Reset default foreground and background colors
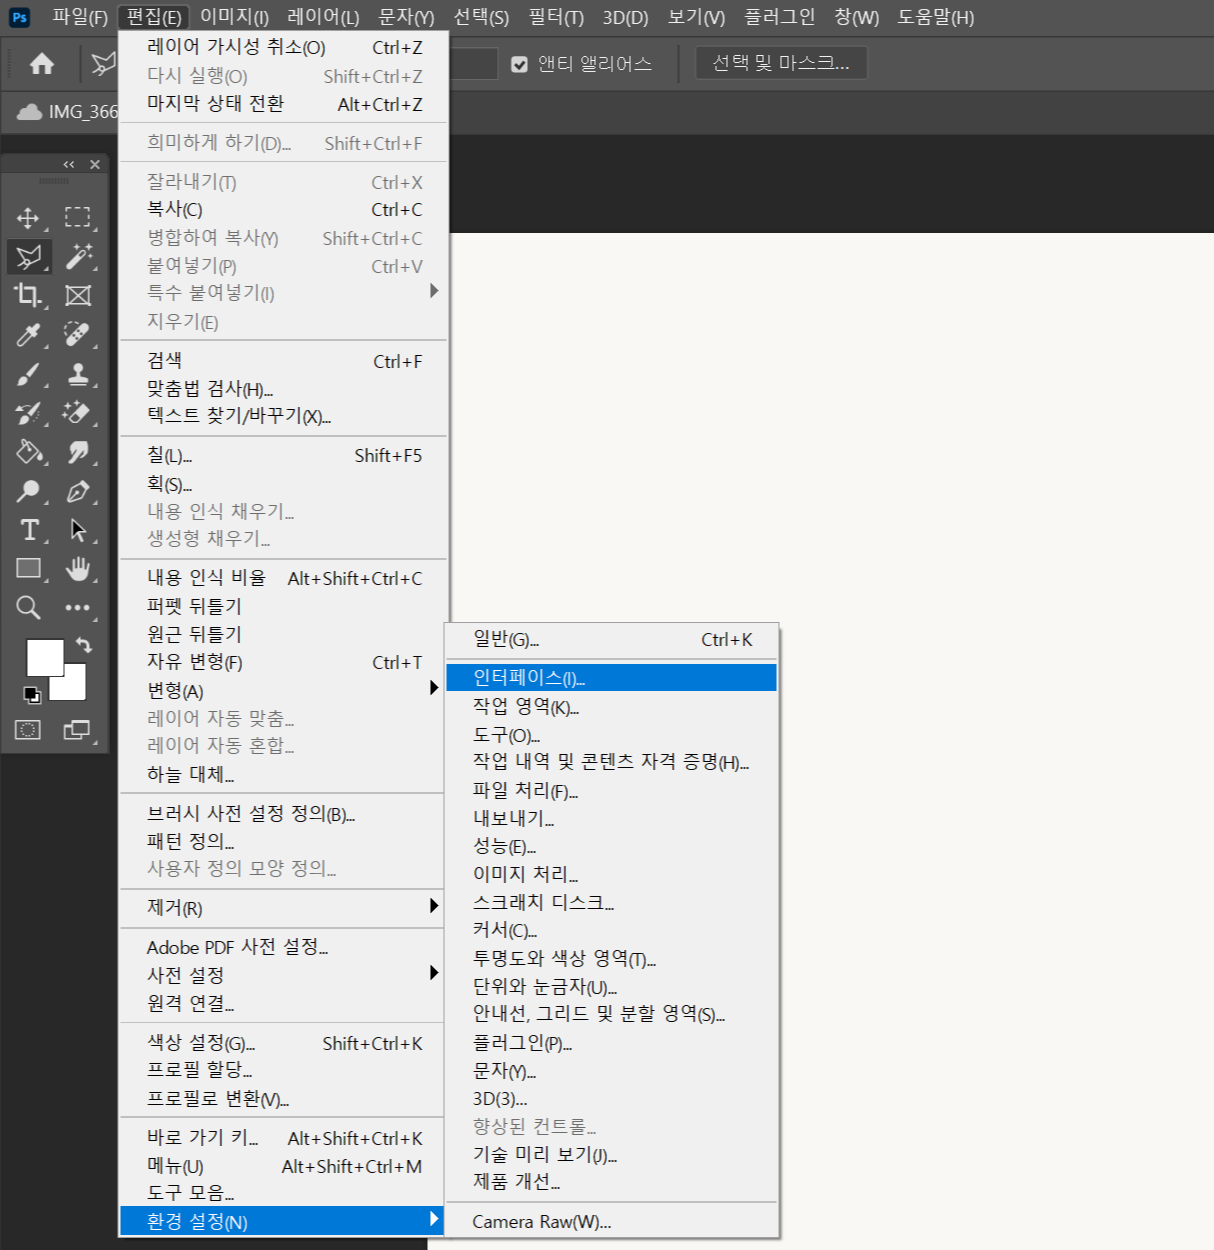 (32, 695)
